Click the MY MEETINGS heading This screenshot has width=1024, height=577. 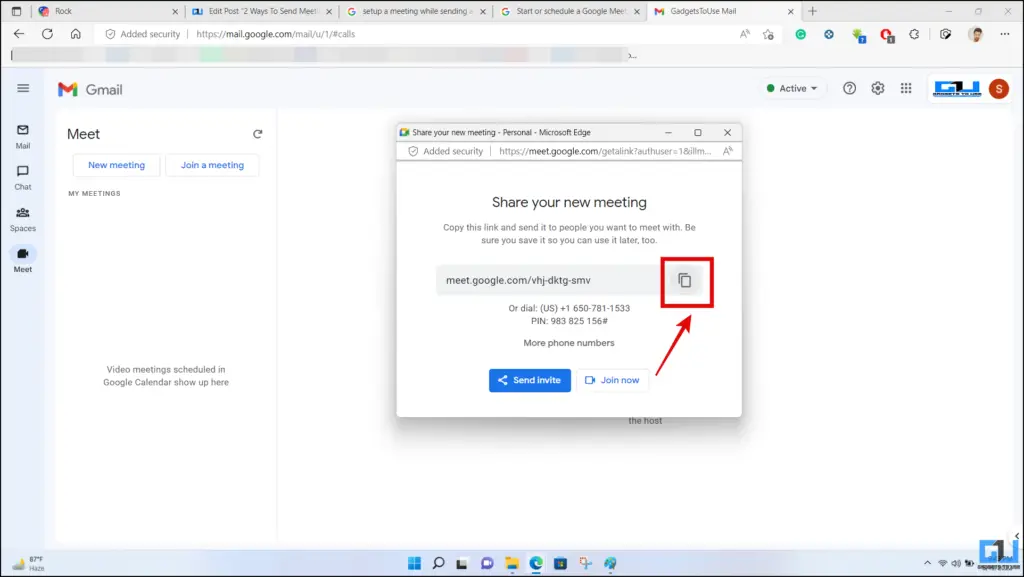coord(95,193)
